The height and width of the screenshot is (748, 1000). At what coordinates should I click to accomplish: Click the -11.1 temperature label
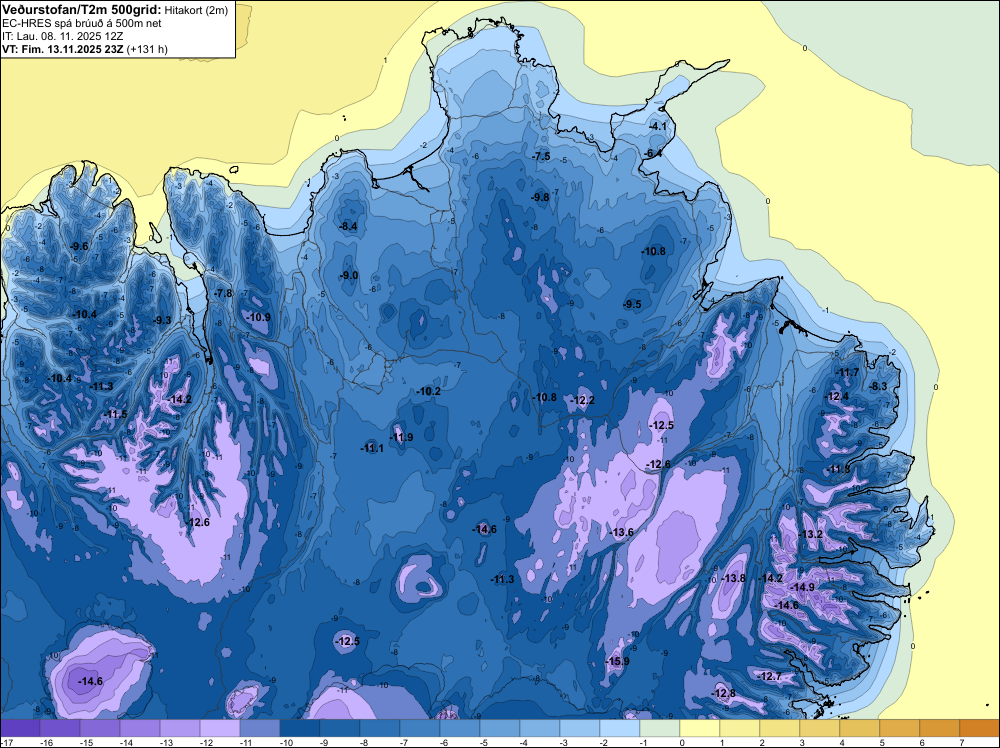tap(372, 448)
